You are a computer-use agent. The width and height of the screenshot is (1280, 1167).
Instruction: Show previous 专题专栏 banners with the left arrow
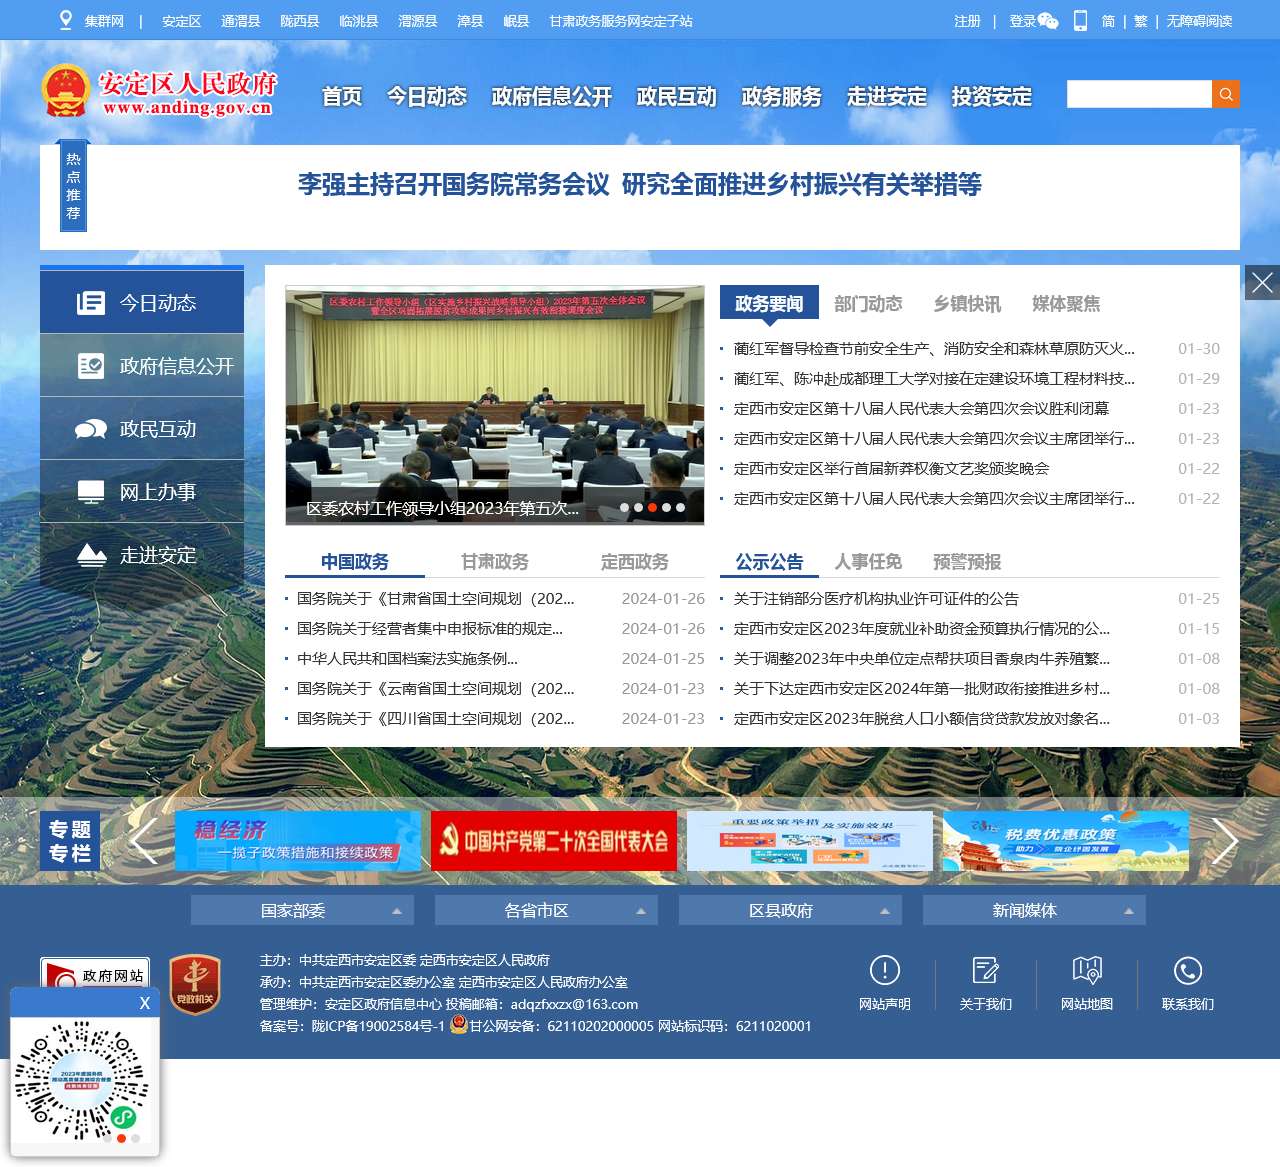tap(144, 841)
